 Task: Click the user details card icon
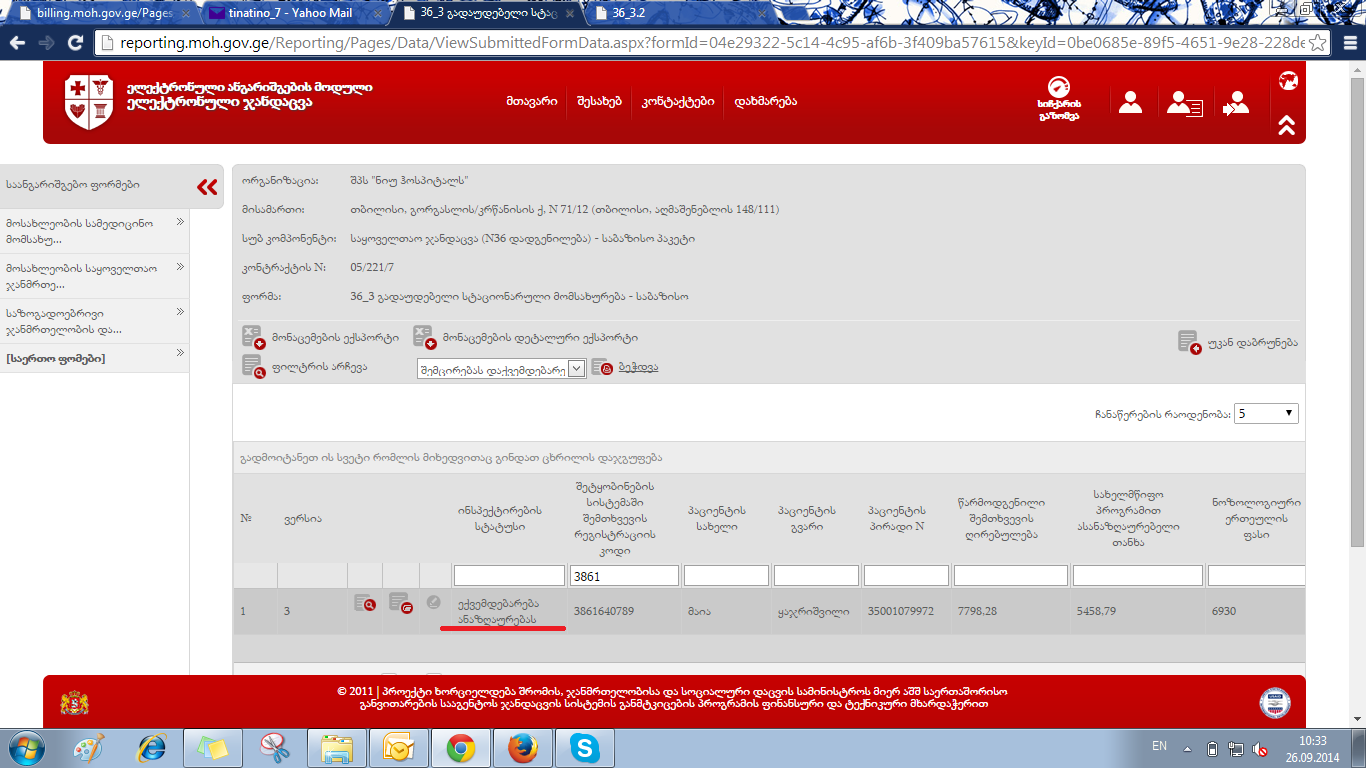[1185, 103]
